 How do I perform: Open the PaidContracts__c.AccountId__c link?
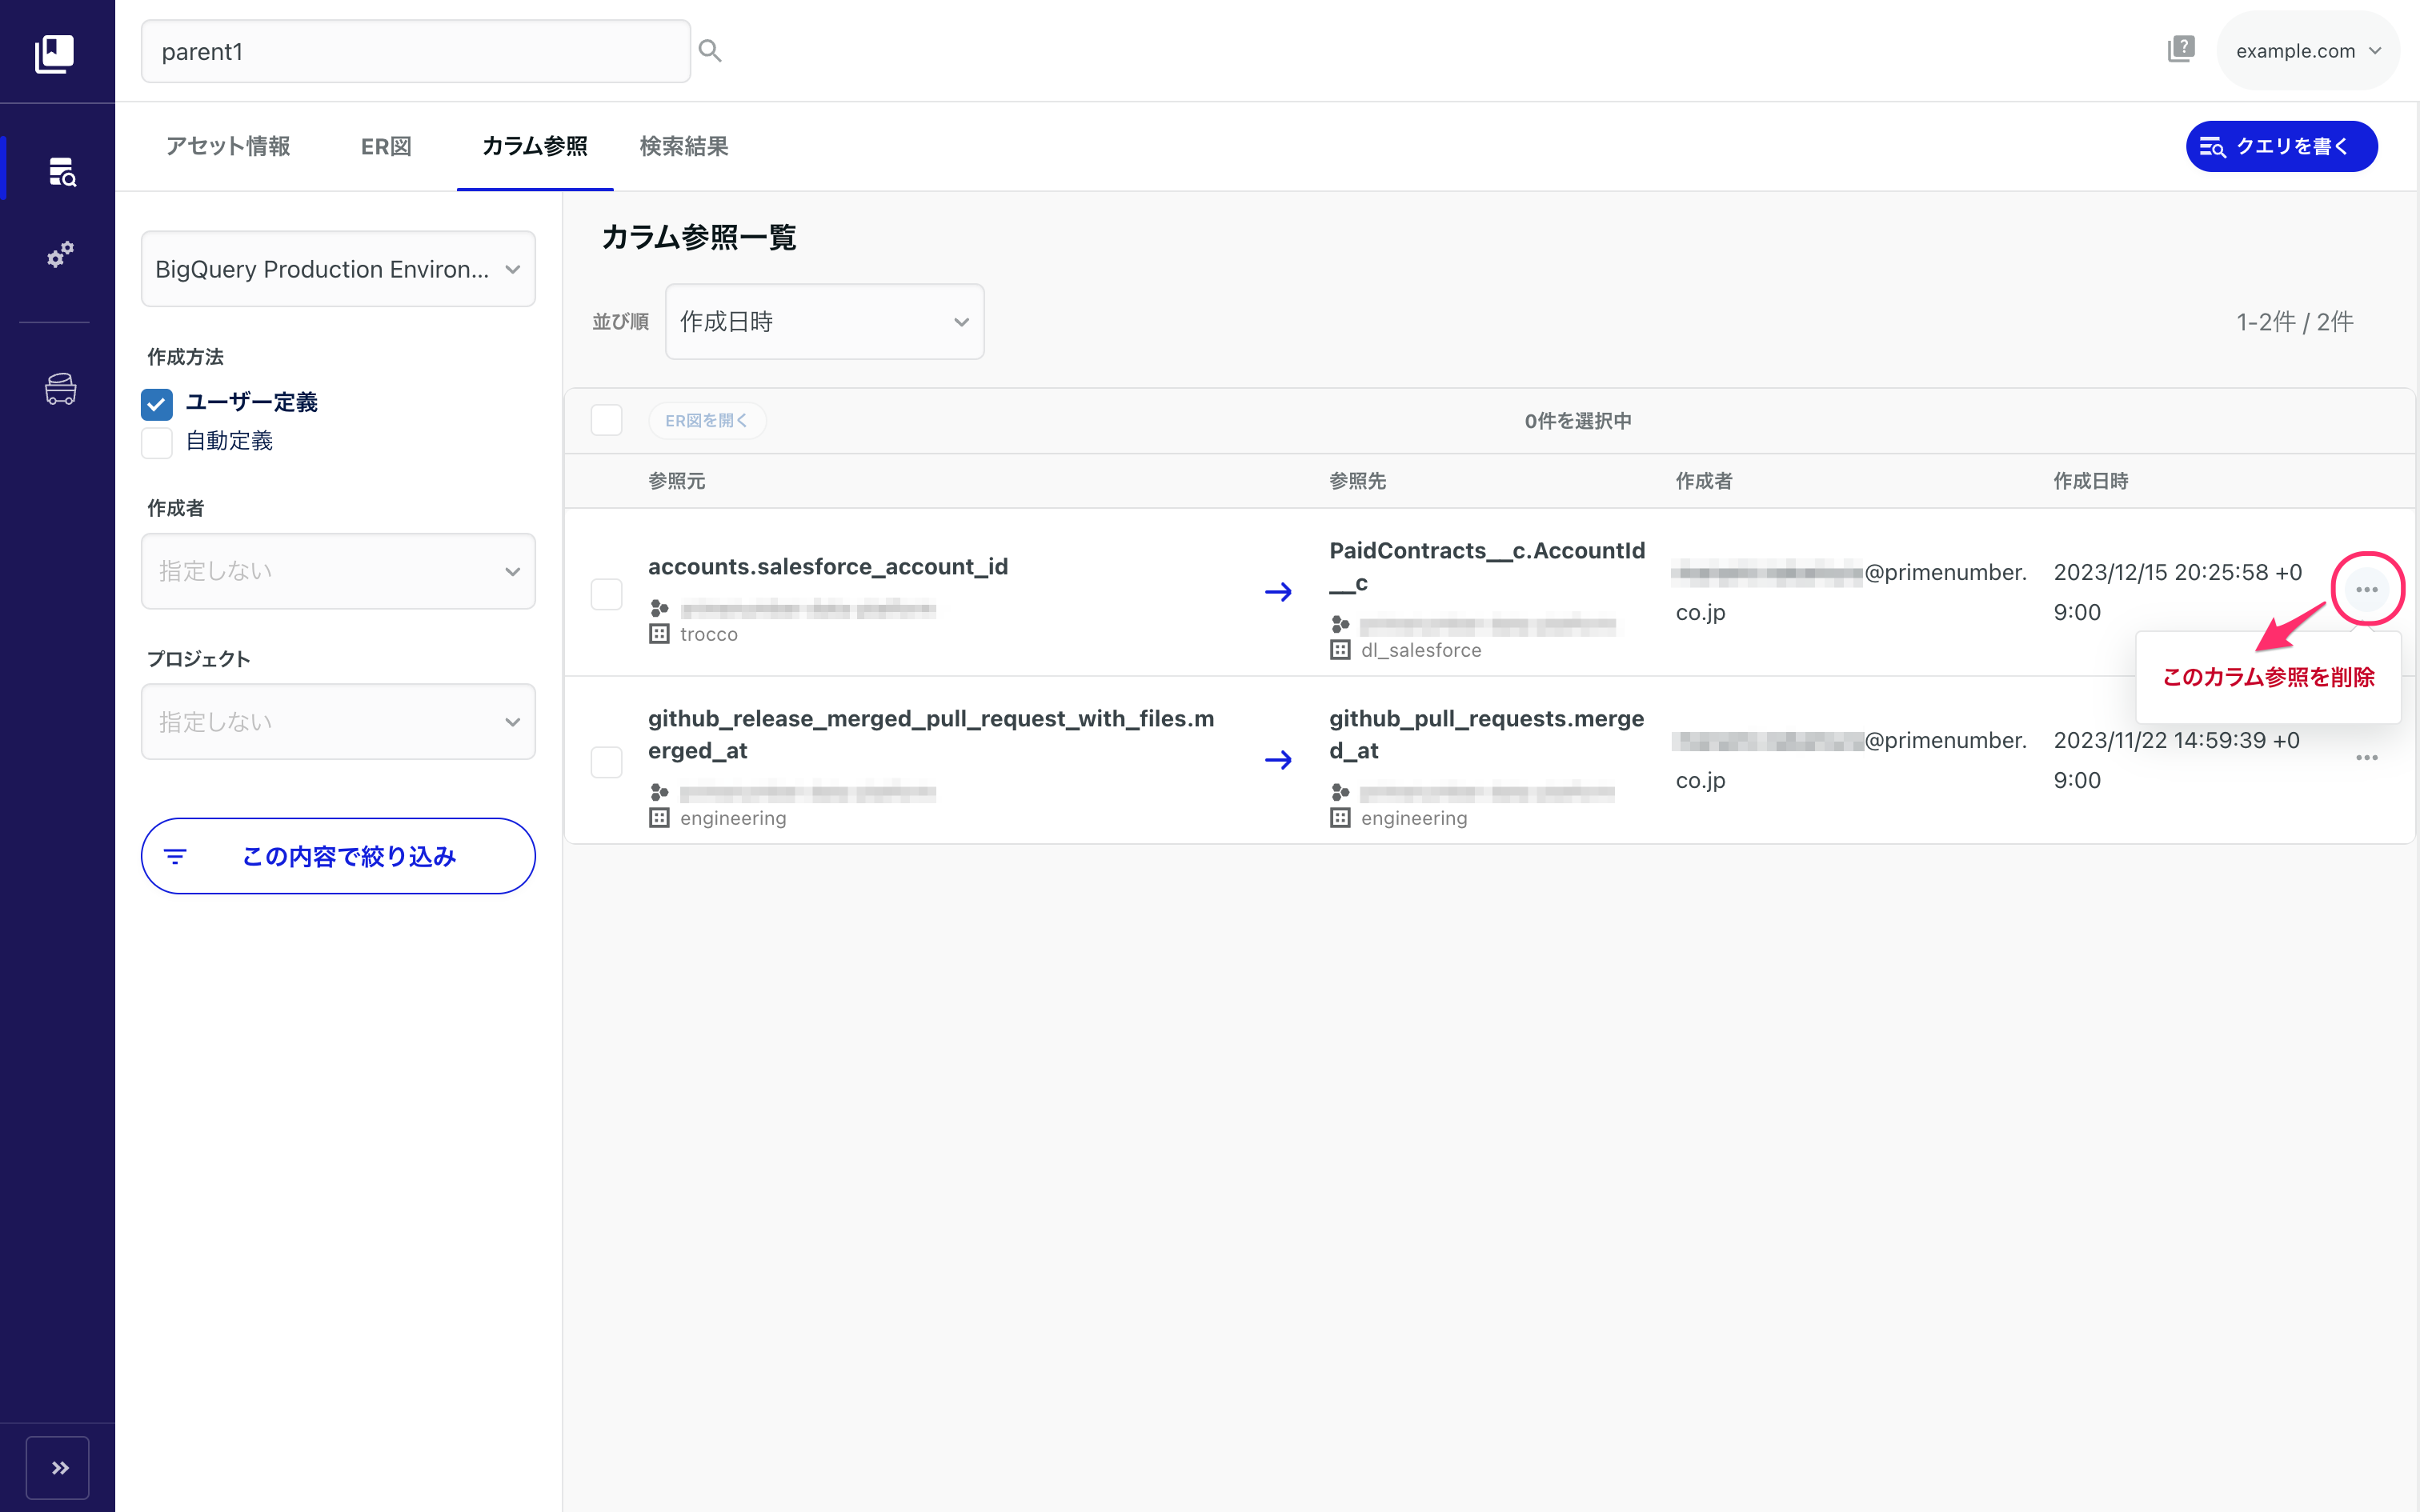click(x=1487, y=566)
